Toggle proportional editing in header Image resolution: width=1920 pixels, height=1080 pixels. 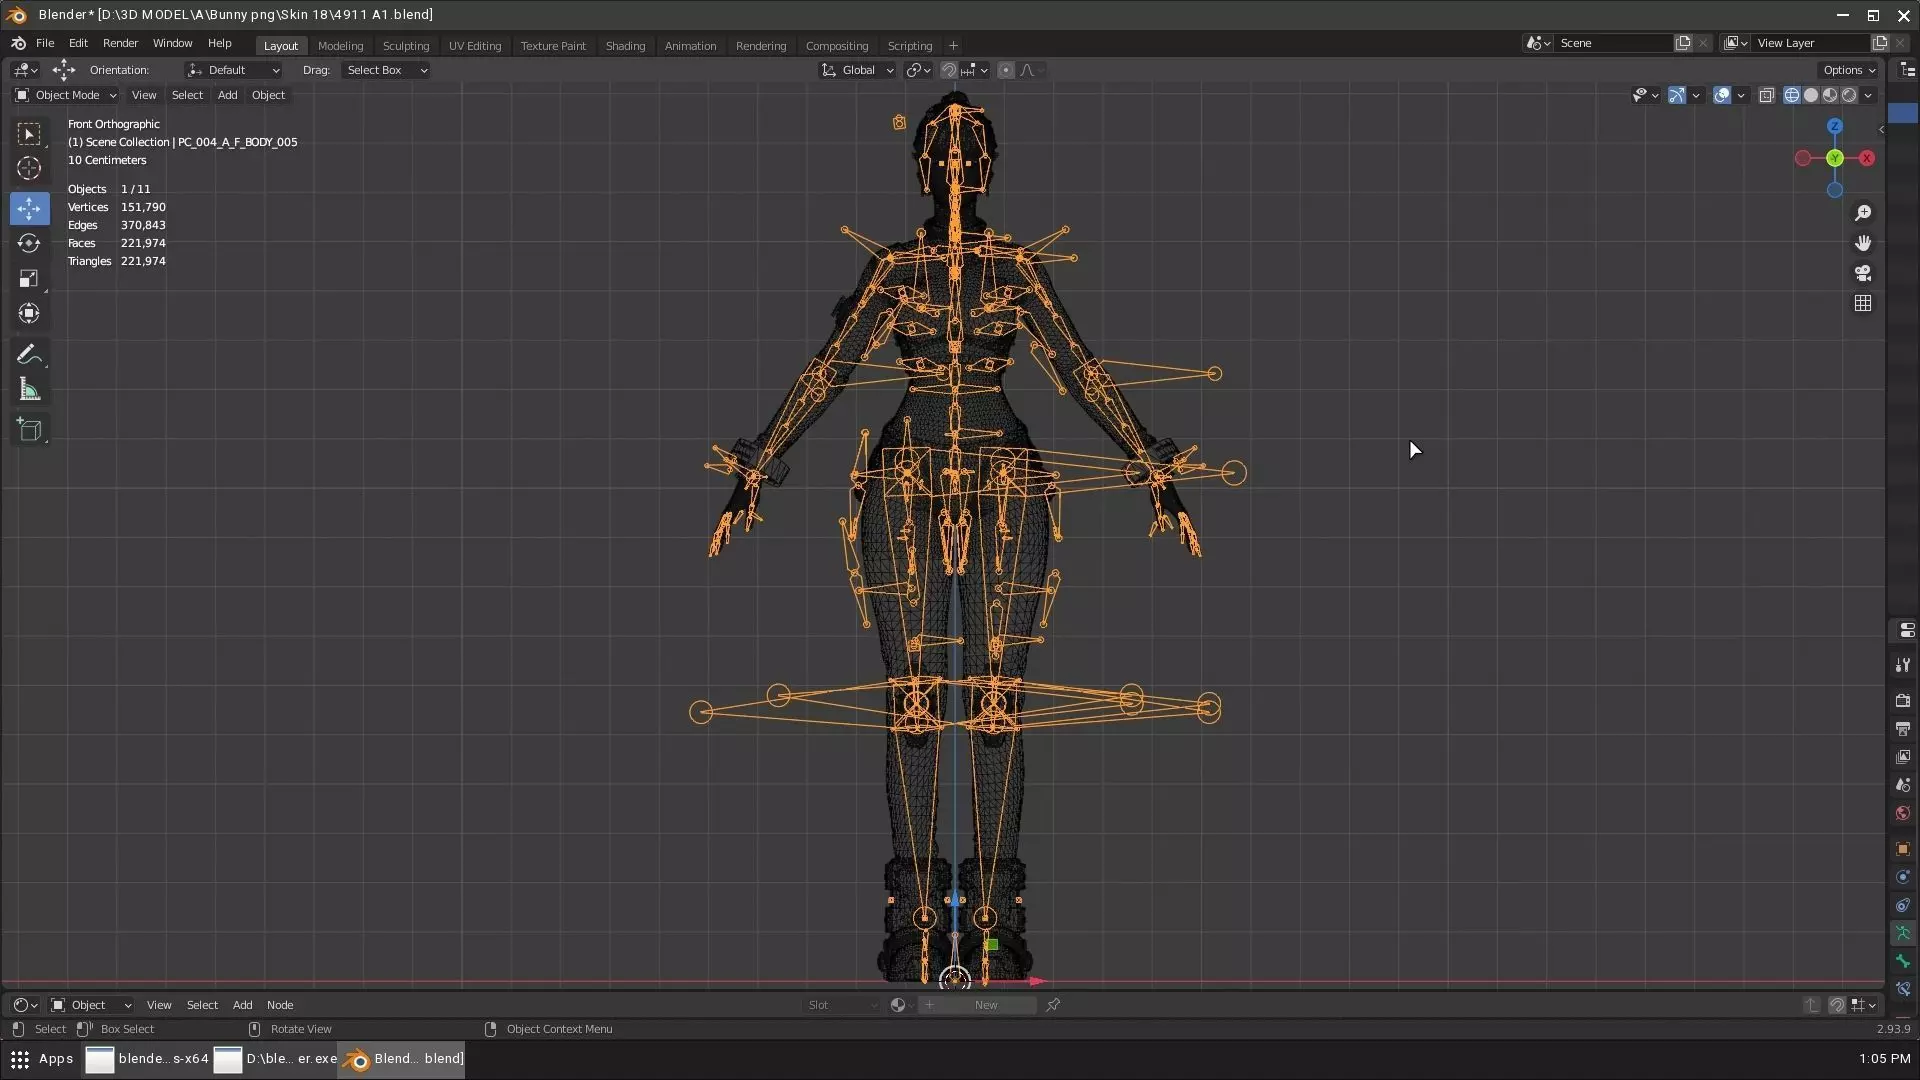click(x=1006, y=70)
